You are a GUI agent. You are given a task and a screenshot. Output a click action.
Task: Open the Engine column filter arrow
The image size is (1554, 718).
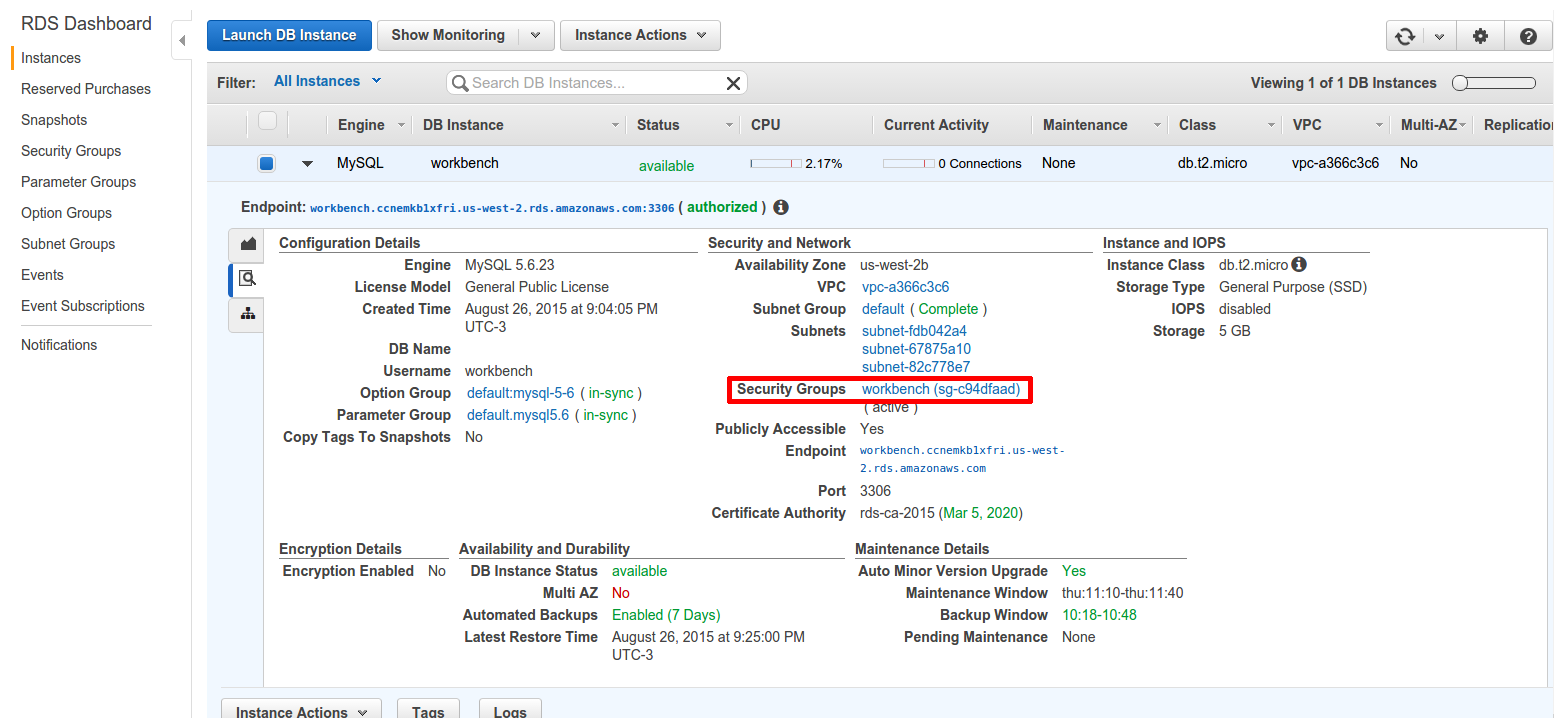(402, 126)
